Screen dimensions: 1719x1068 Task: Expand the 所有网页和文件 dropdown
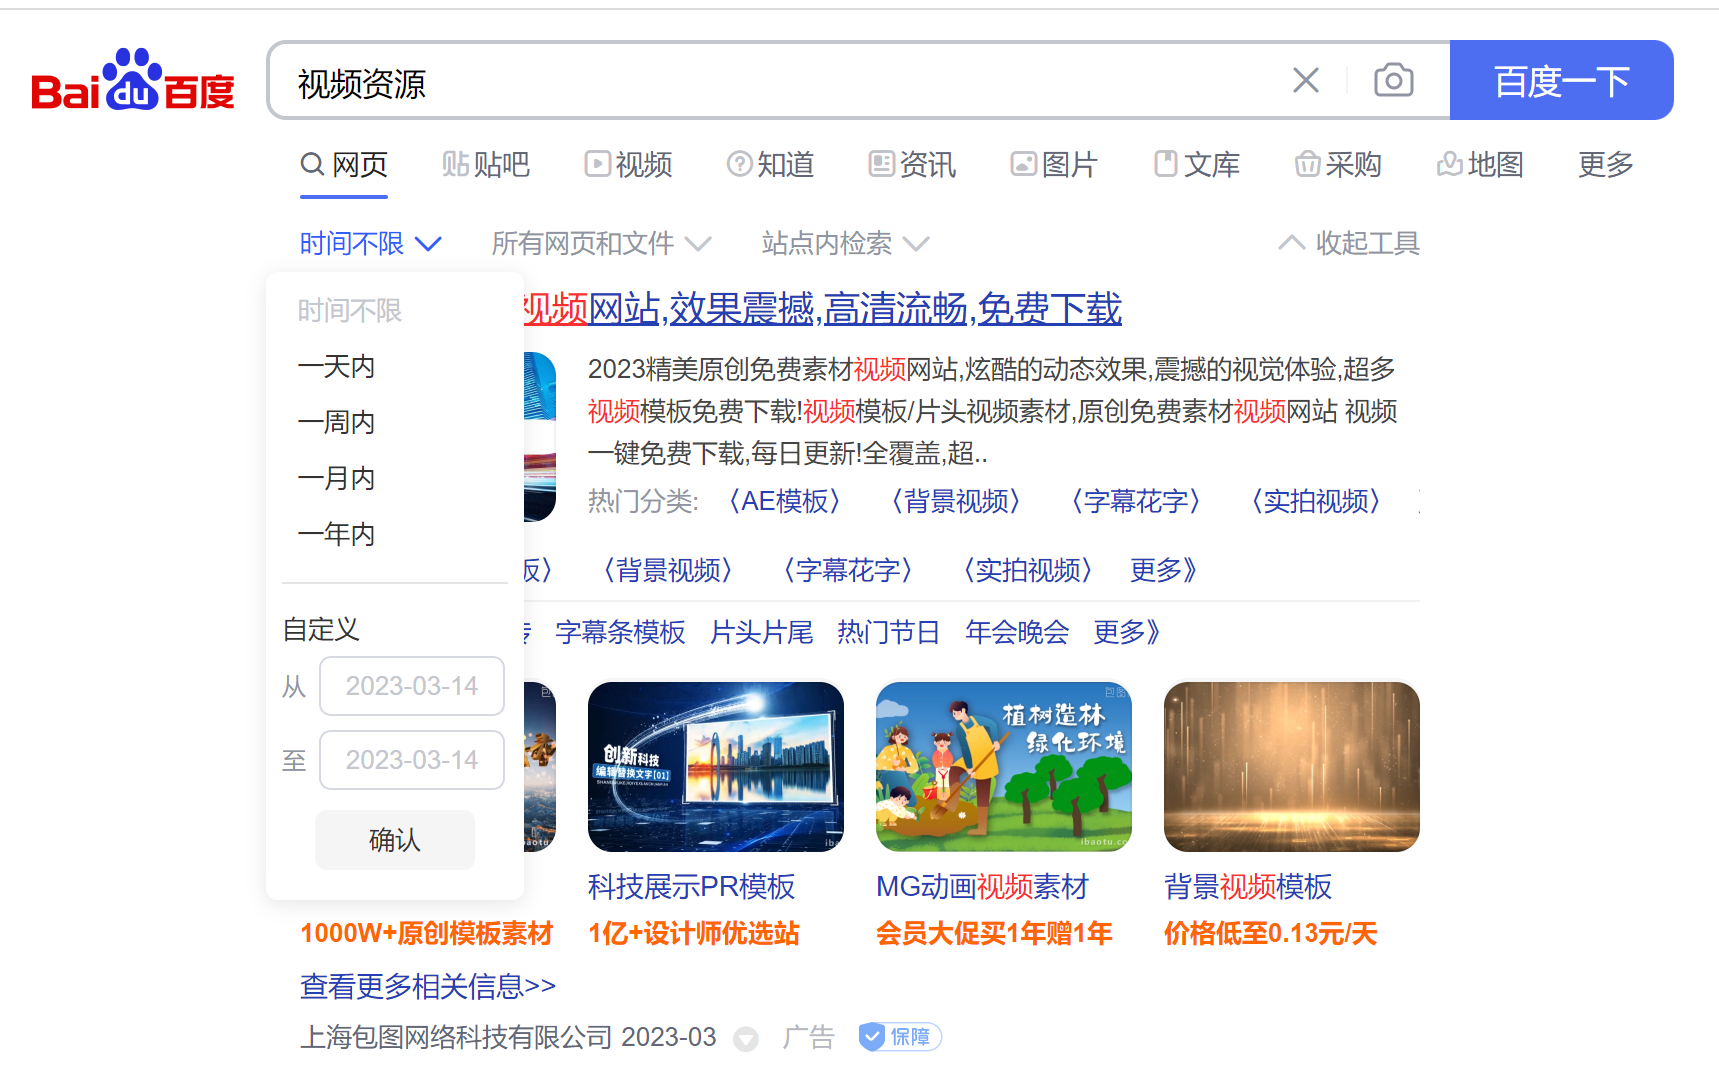point(601,243)
